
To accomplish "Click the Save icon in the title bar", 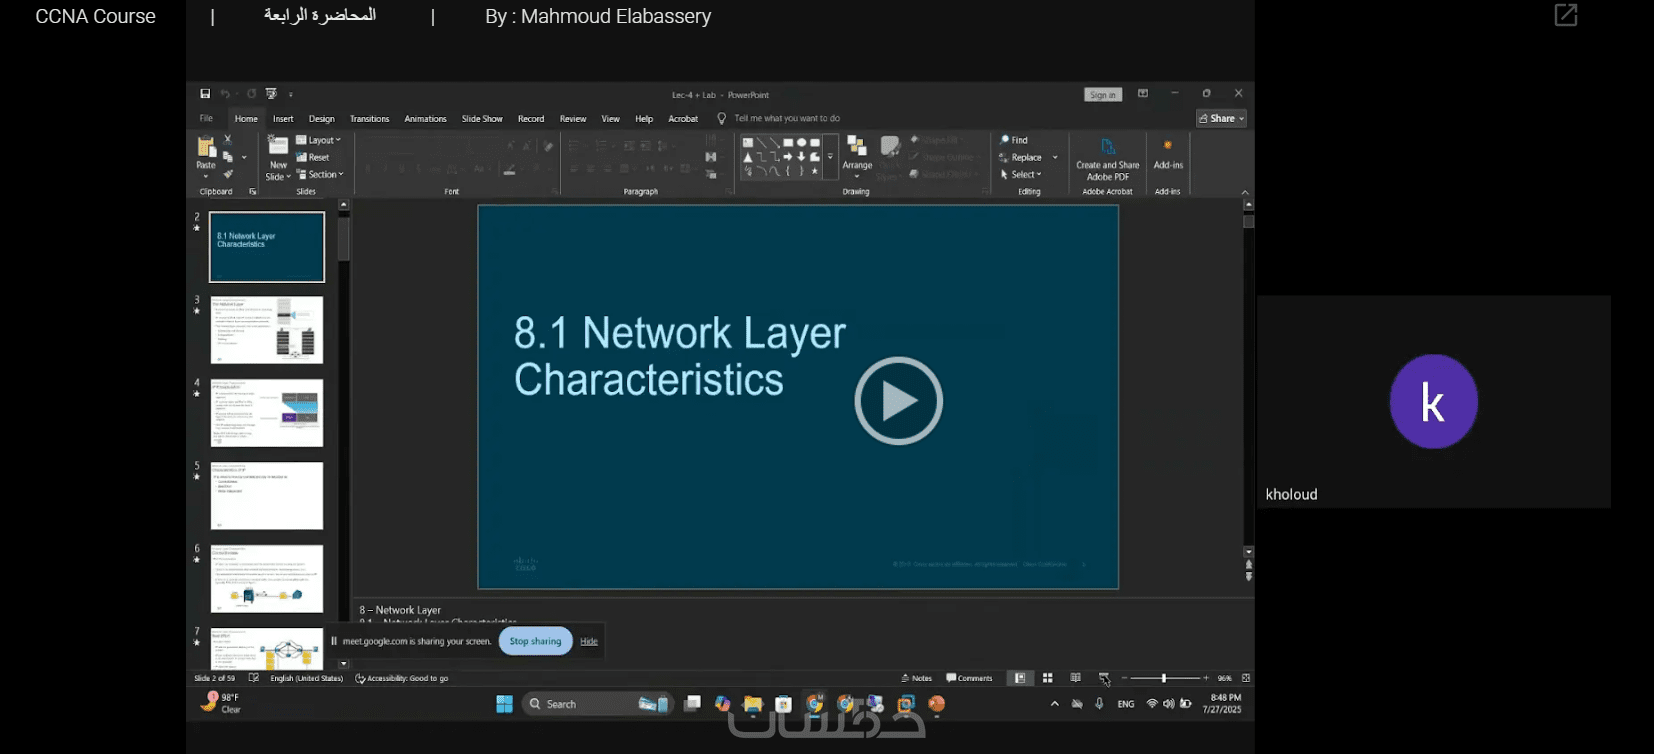I will point(205,94).
